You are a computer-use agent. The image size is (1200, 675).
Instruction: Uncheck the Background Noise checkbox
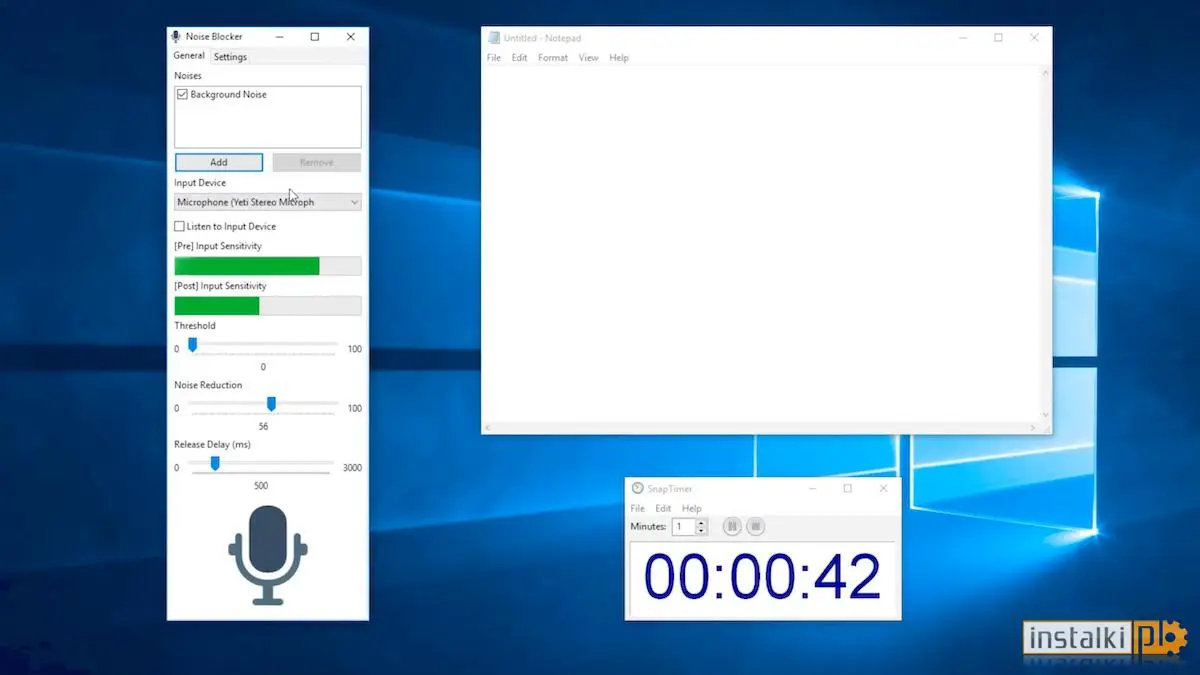click(x=182, y=94)
